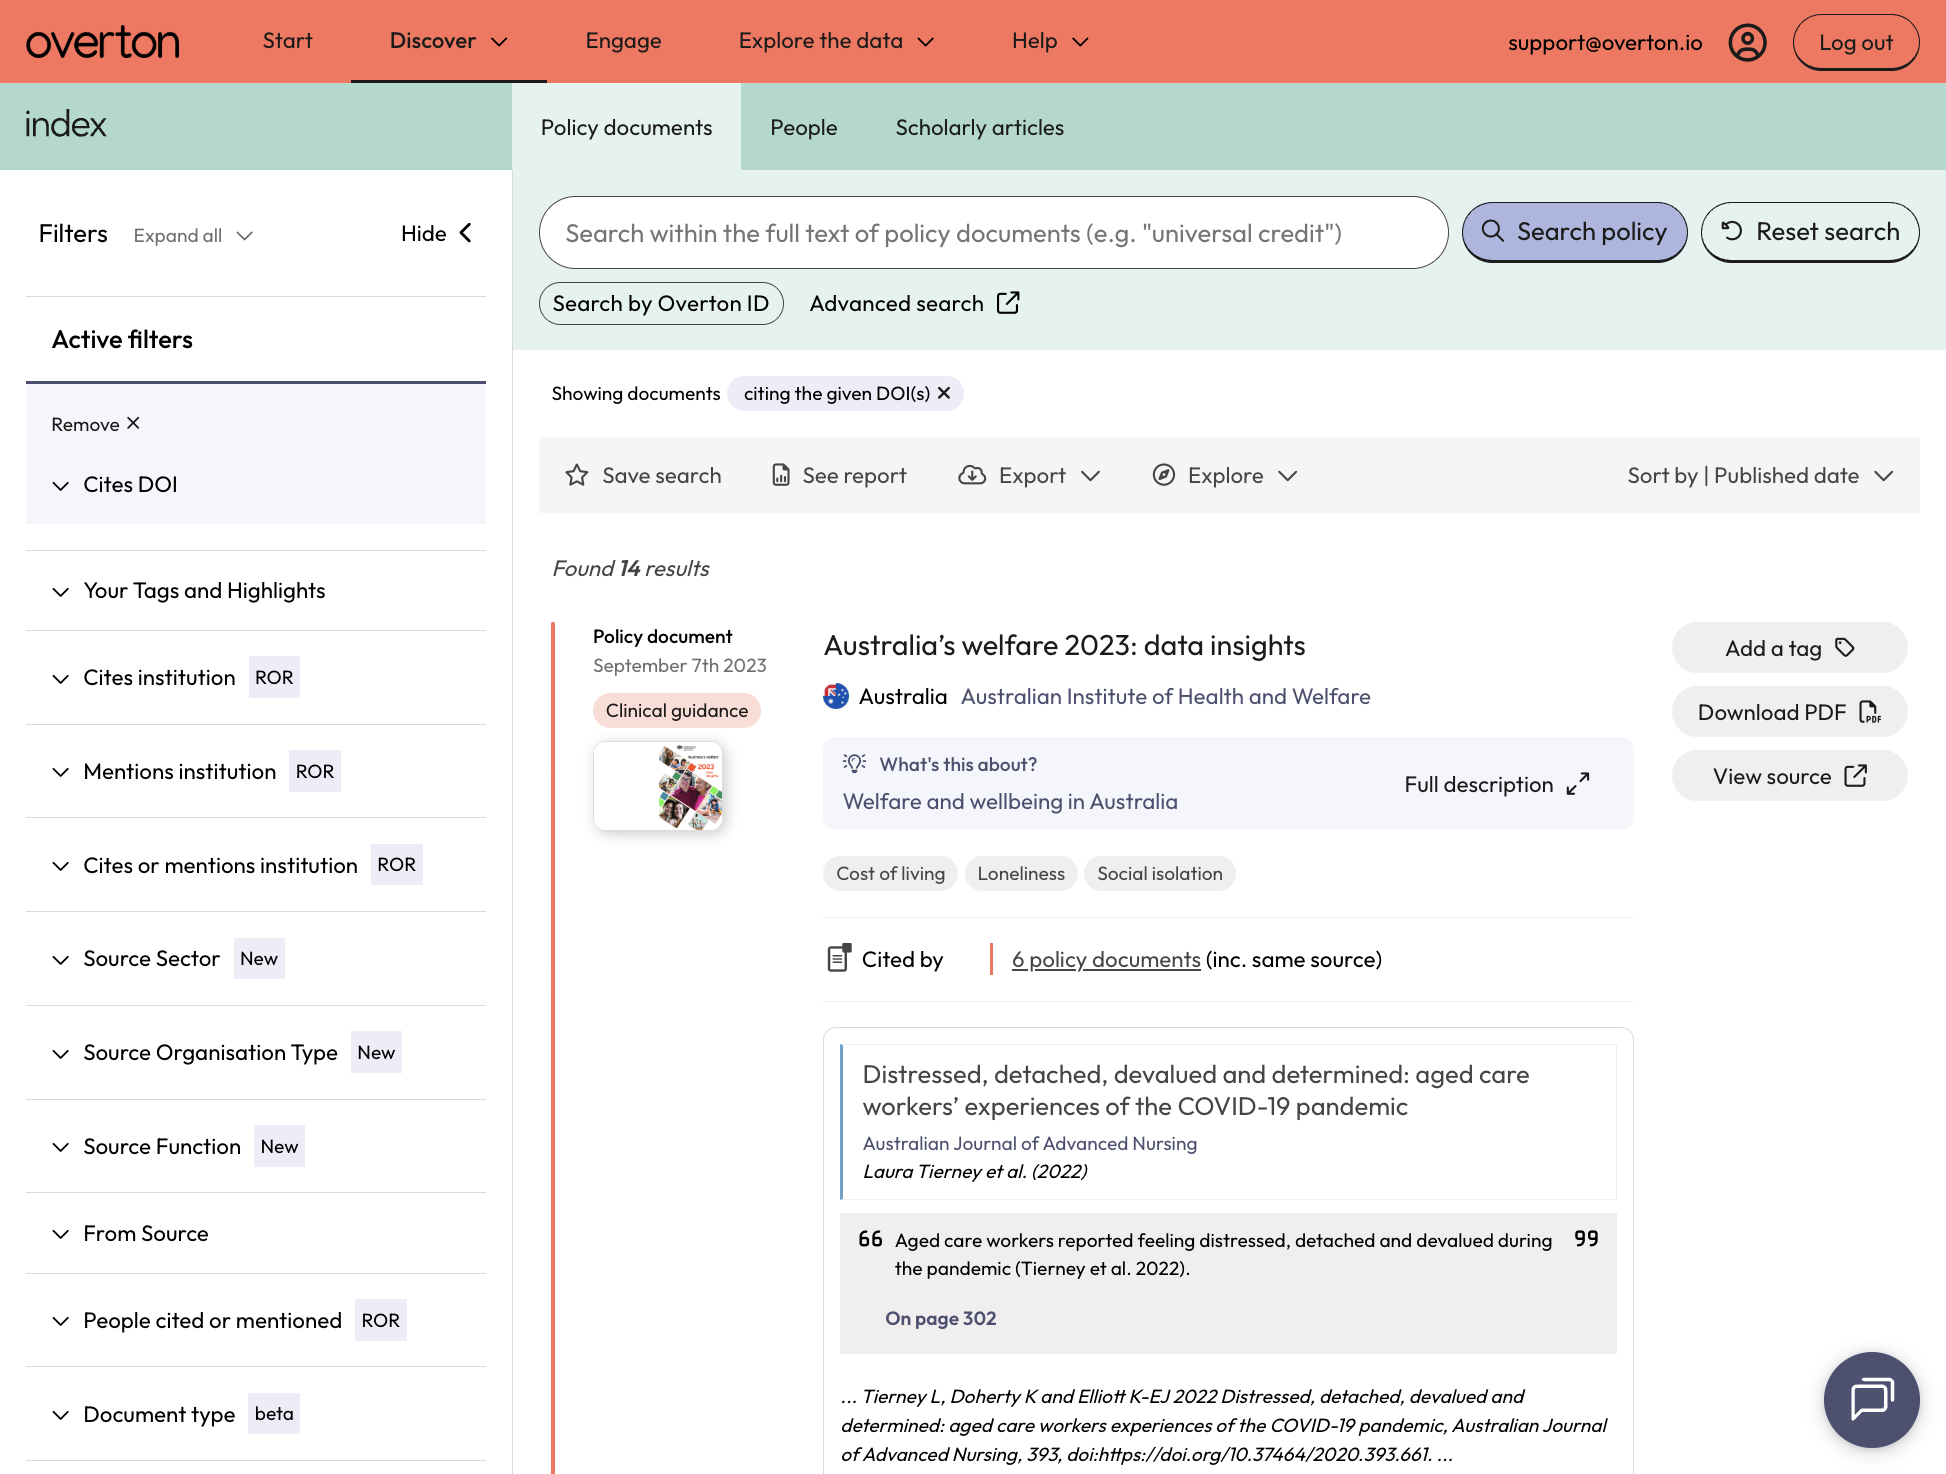Click the Search policy button

coord(1574,232)
